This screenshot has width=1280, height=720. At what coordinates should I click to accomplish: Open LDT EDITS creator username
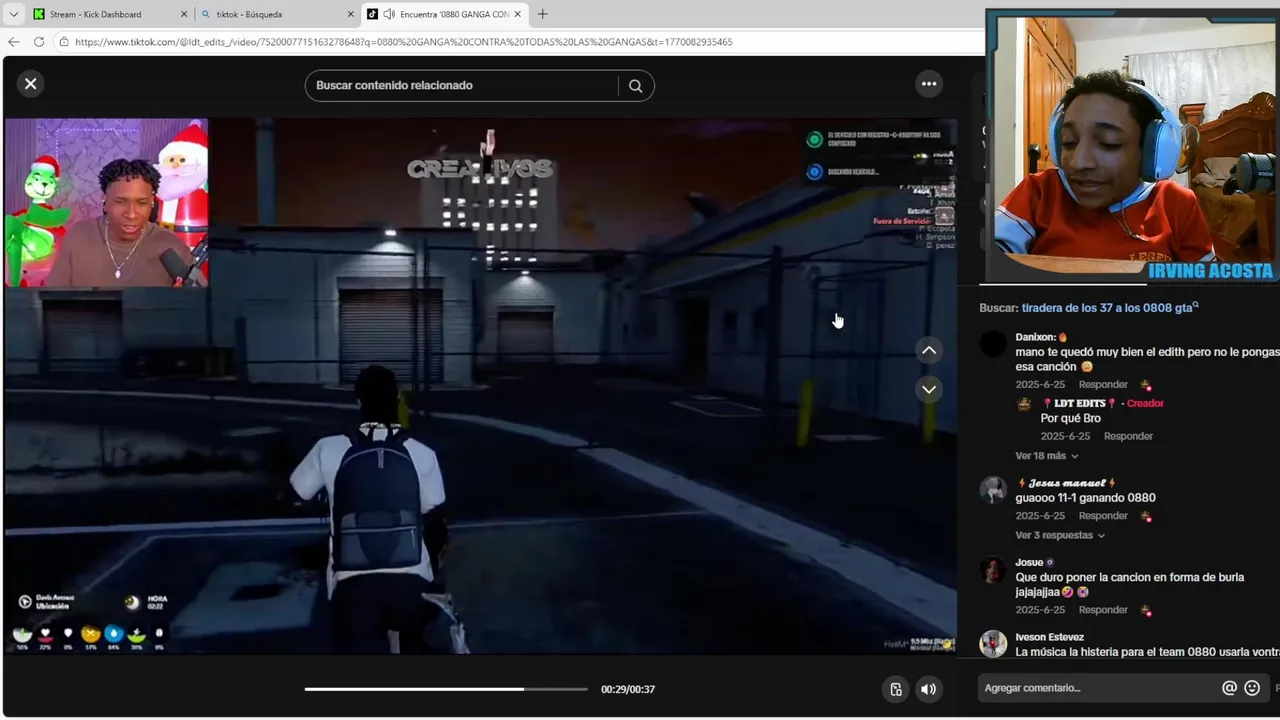[1079, 404]
